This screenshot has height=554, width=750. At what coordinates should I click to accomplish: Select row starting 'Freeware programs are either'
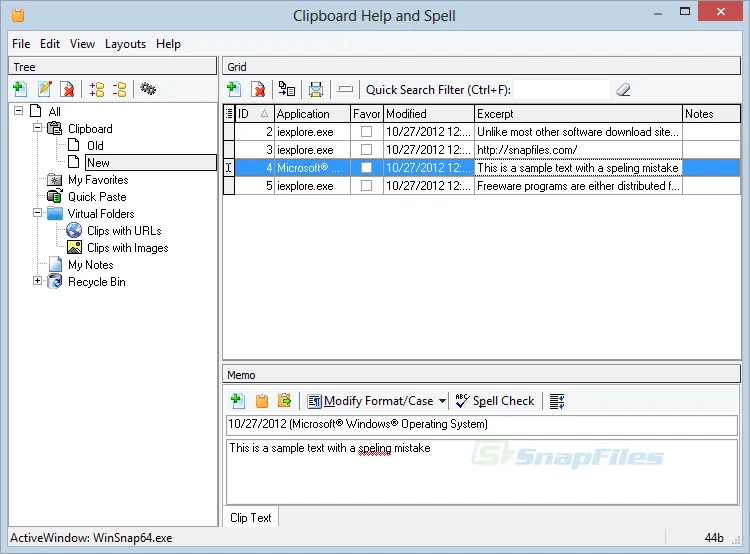coord(482,186)
